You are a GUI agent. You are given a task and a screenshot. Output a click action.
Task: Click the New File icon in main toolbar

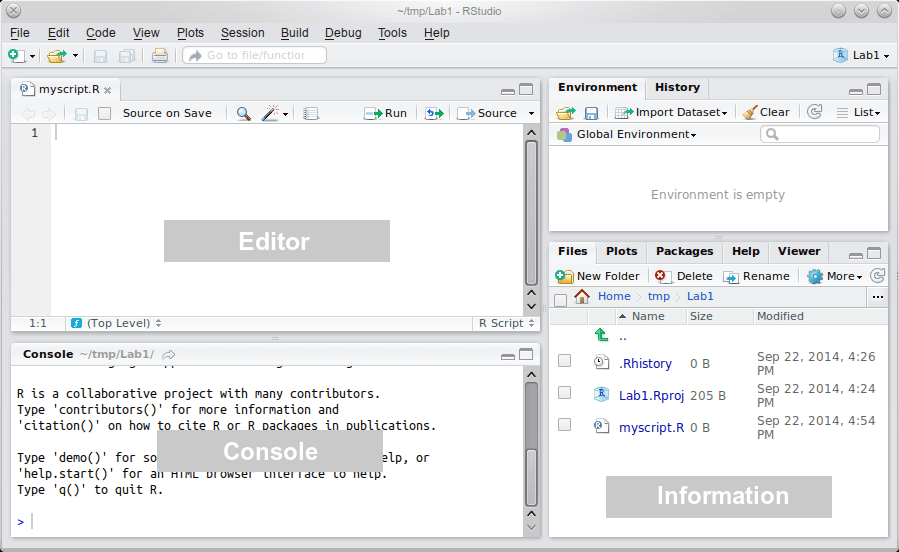pyautogui.click(x=16, y=56)
